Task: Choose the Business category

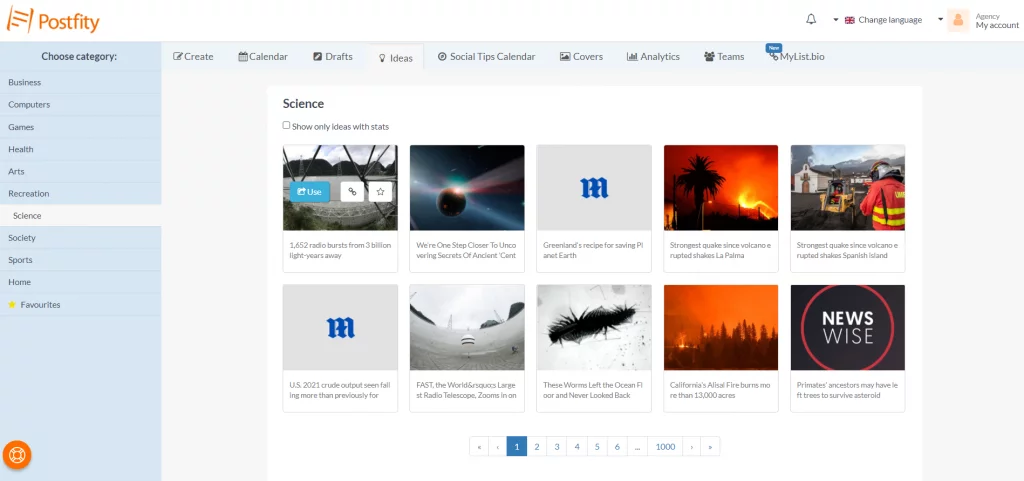Action: (x=80, y=82)
